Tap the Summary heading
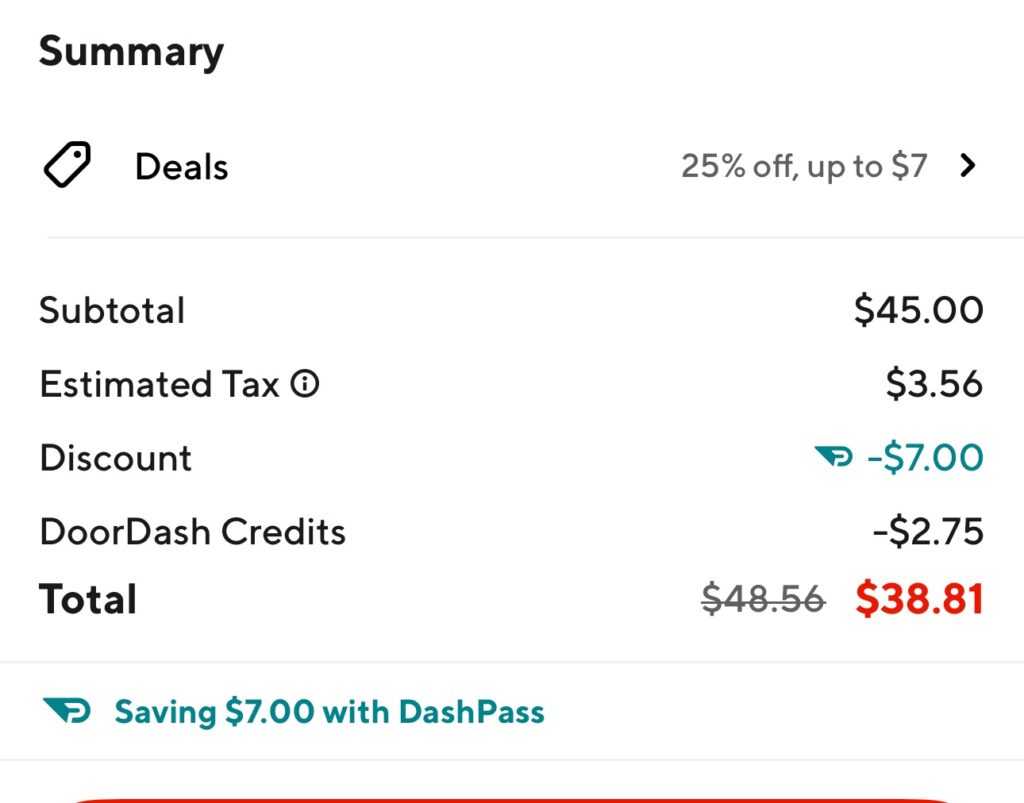 (131, 52)
